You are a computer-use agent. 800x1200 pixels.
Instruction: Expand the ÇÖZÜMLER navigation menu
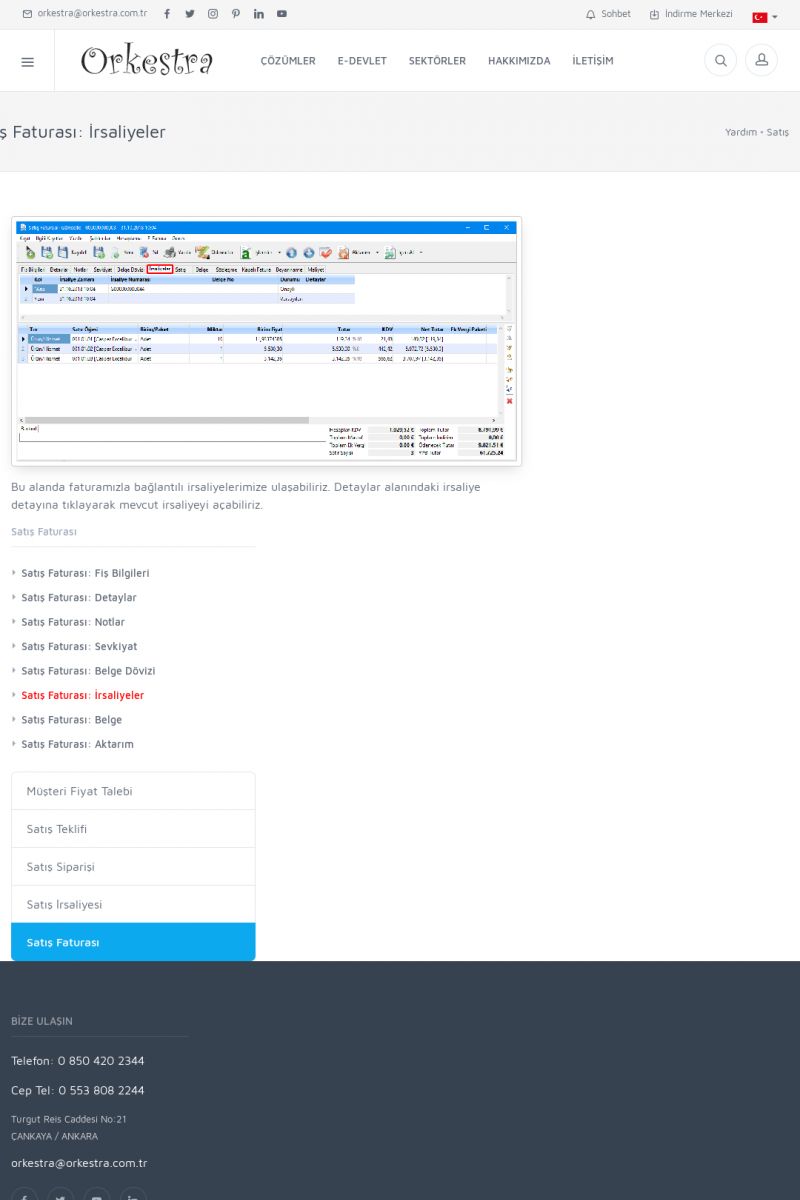tap(288, 61)
